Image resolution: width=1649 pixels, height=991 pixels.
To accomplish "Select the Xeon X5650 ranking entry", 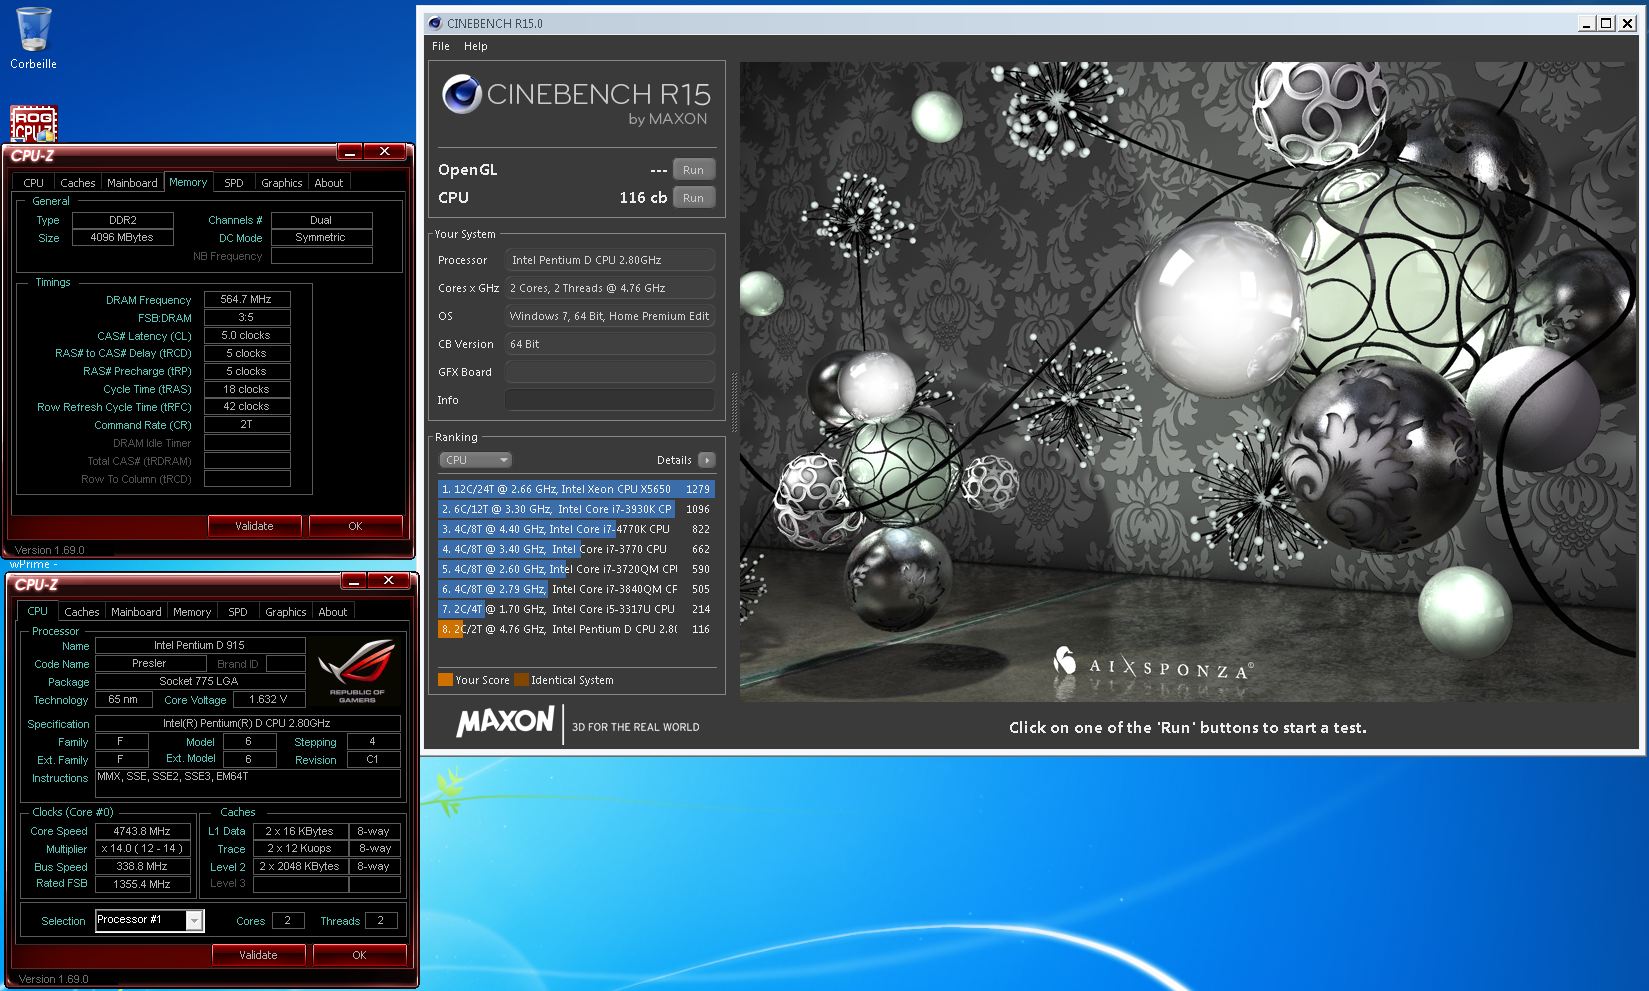I will pos(576,489).
